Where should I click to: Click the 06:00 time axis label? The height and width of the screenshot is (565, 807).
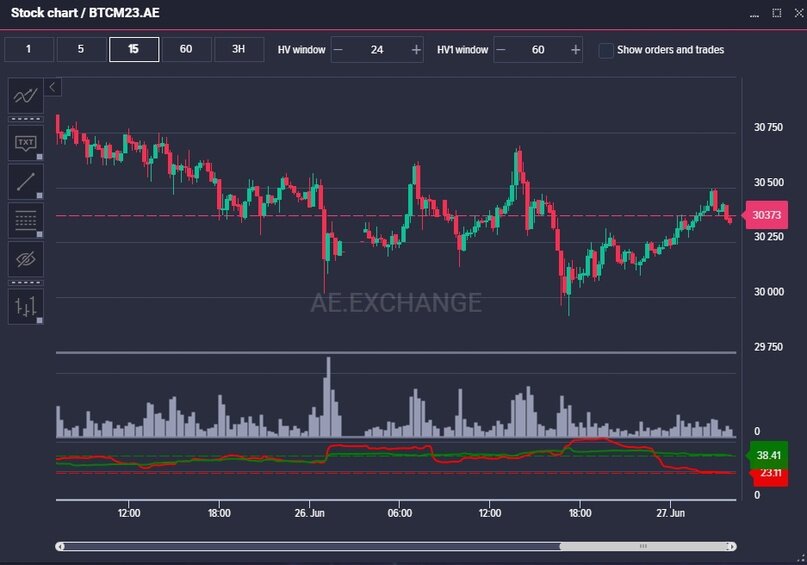tap(400, 513)
